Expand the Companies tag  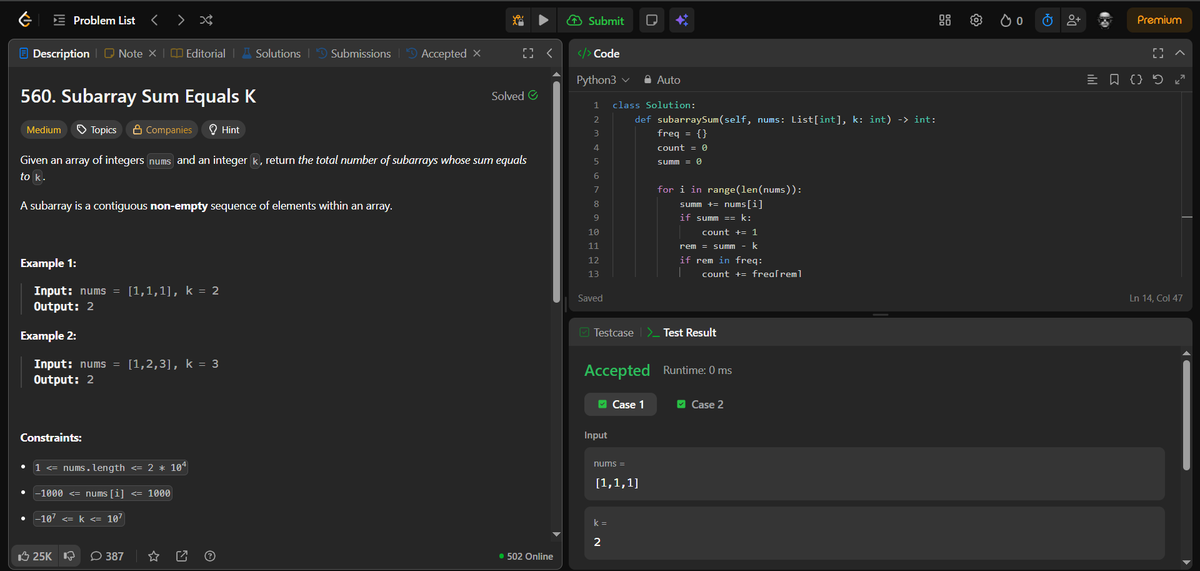(x=162, y=130)
